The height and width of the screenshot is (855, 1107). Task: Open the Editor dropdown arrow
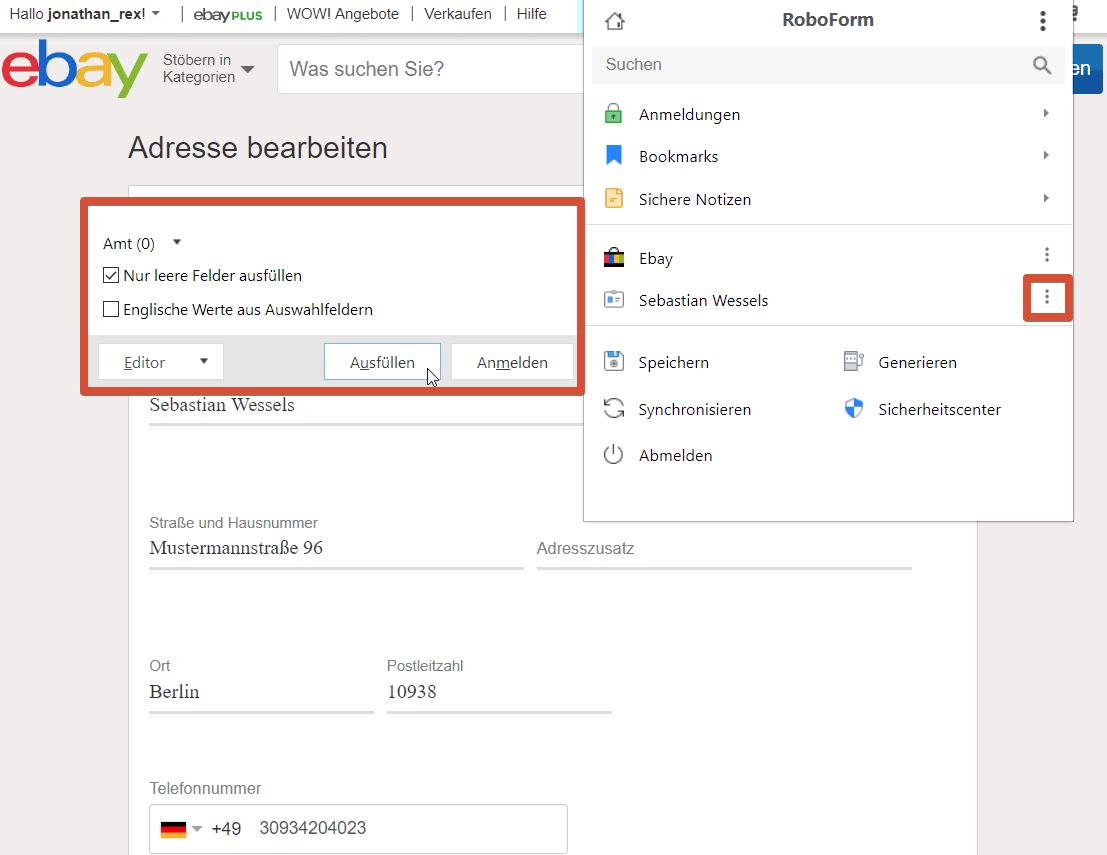click(204, 361)
